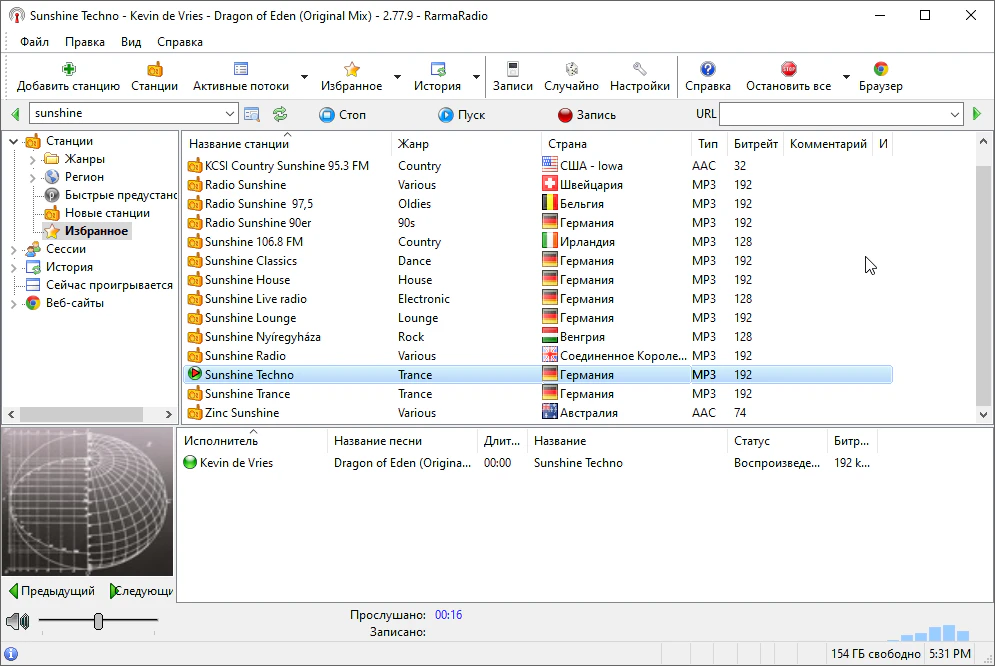Click the globe album art thumbnail
The width and height of the screenshot is (995, 666).
pyautogui.click(x=88, y=502)
